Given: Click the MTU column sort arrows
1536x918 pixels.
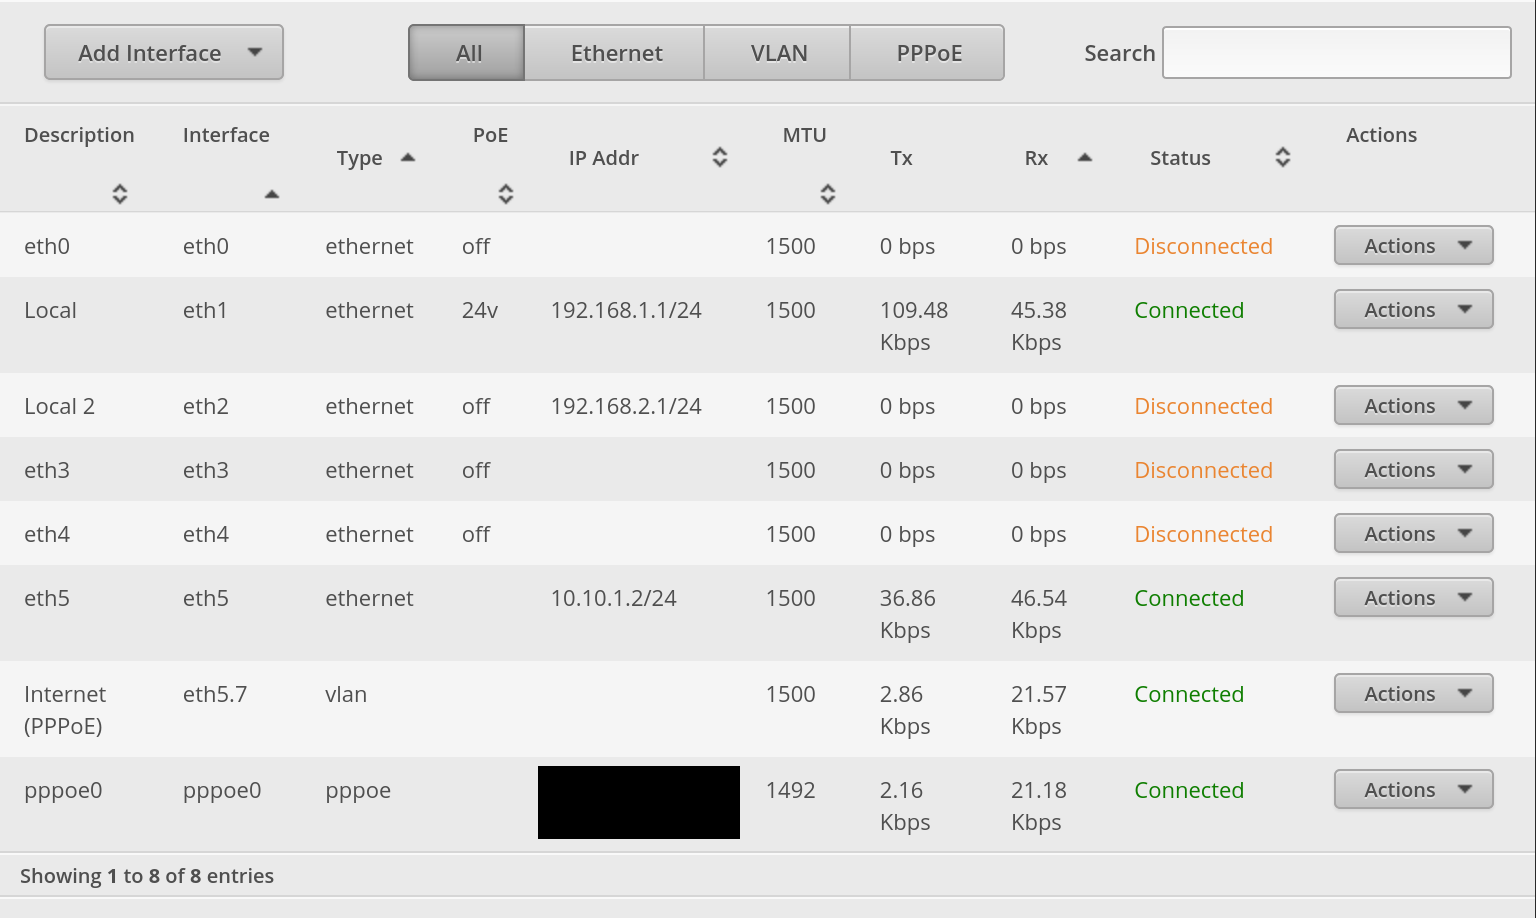Looking at the screenshot, I should pos(827,194).
